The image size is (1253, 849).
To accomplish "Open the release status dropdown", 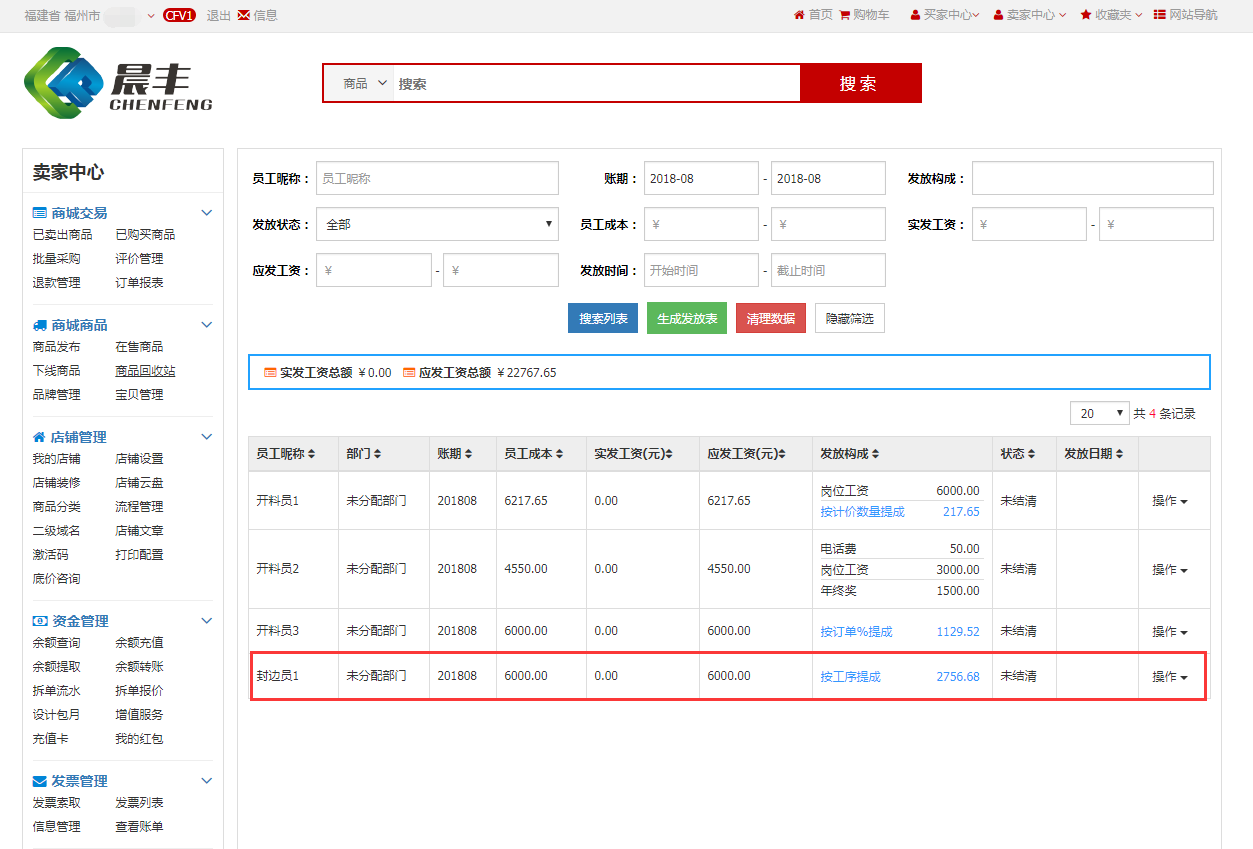I will 437,225.
